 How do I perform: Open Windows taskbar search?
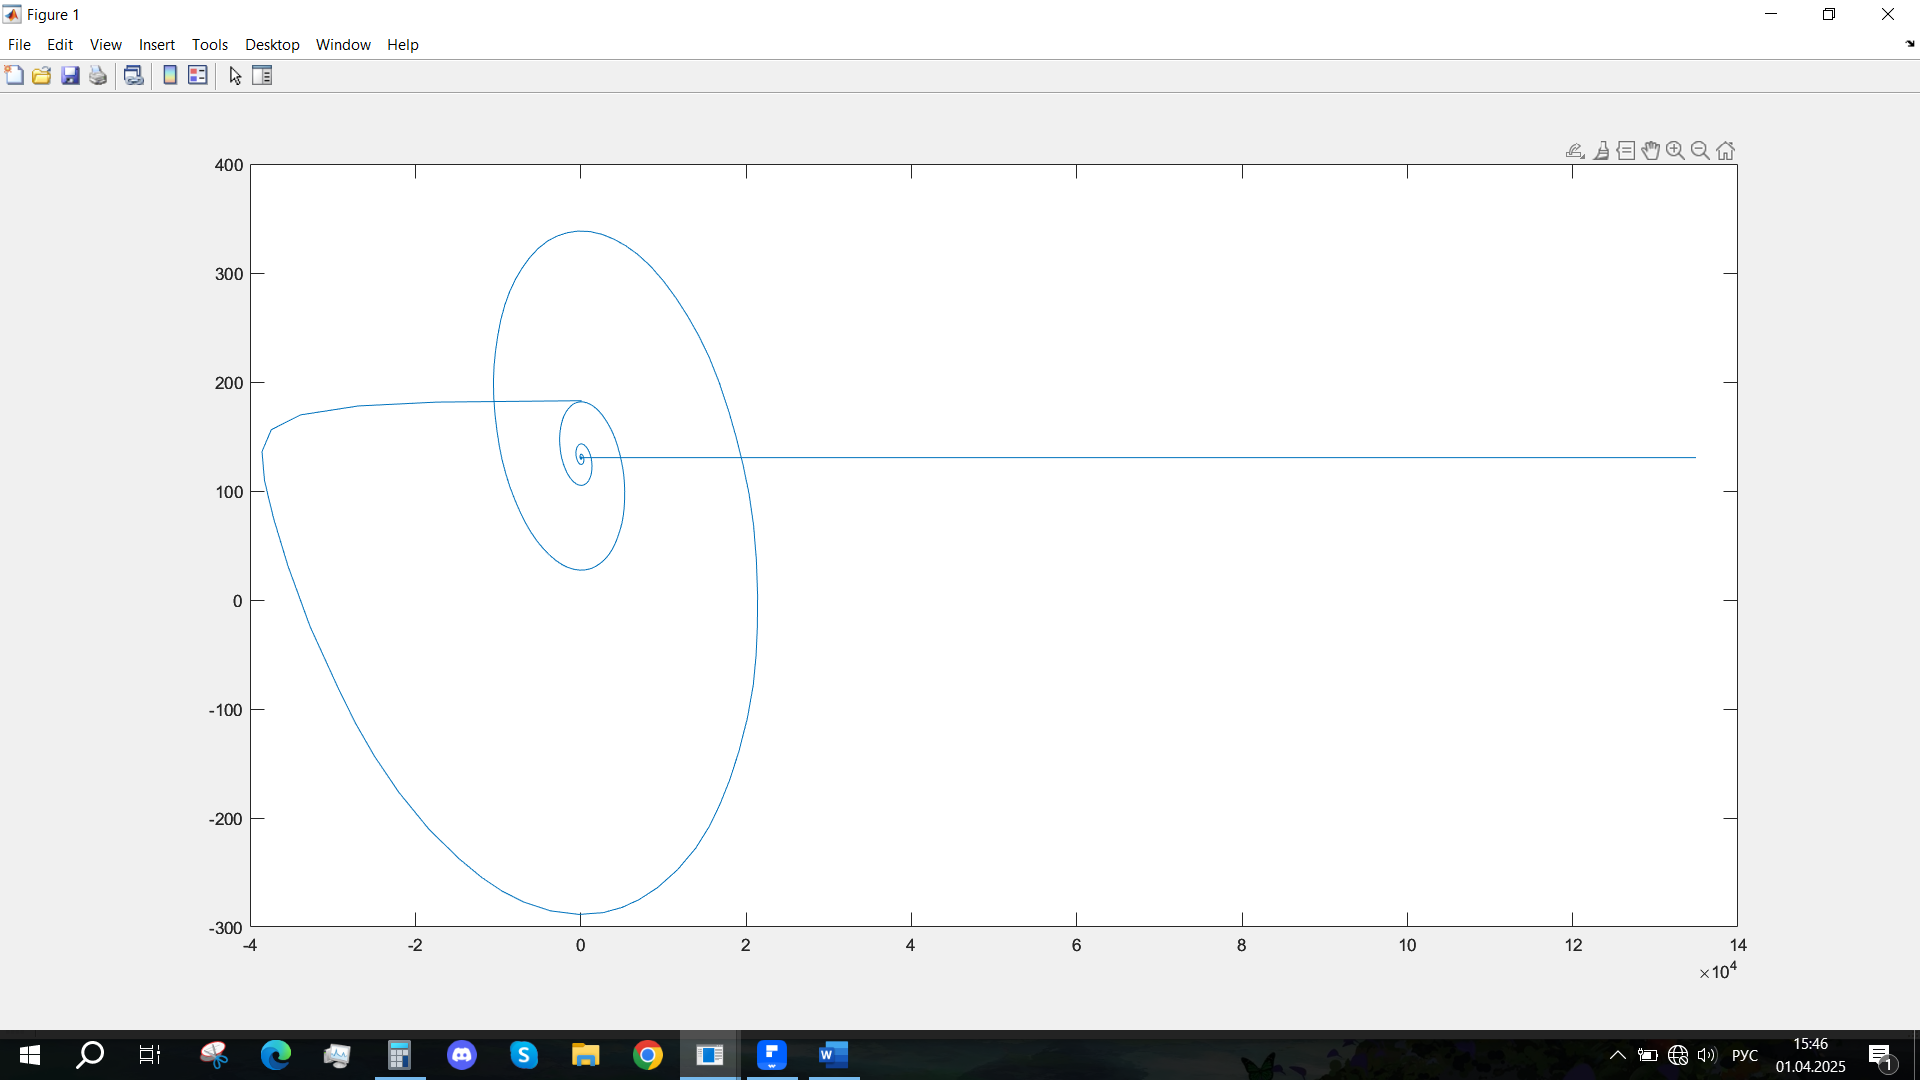pos(90,1055)
